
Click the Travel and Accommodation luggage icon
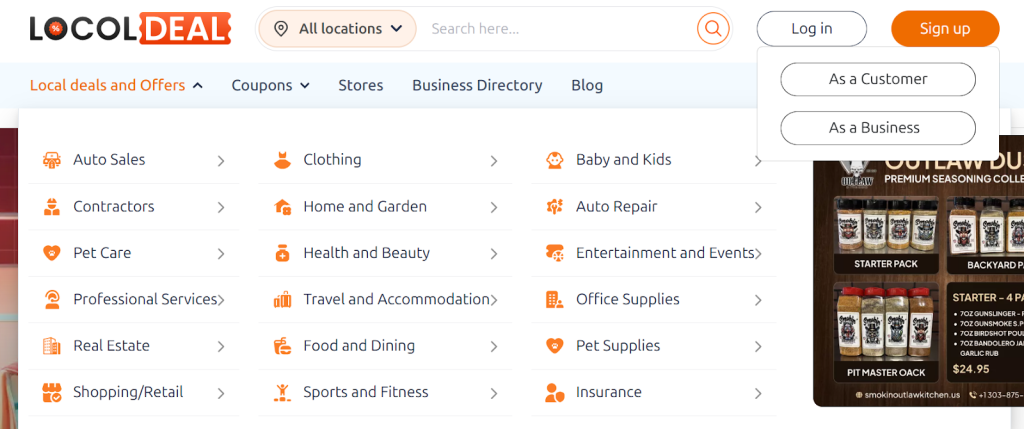[282, 300]
